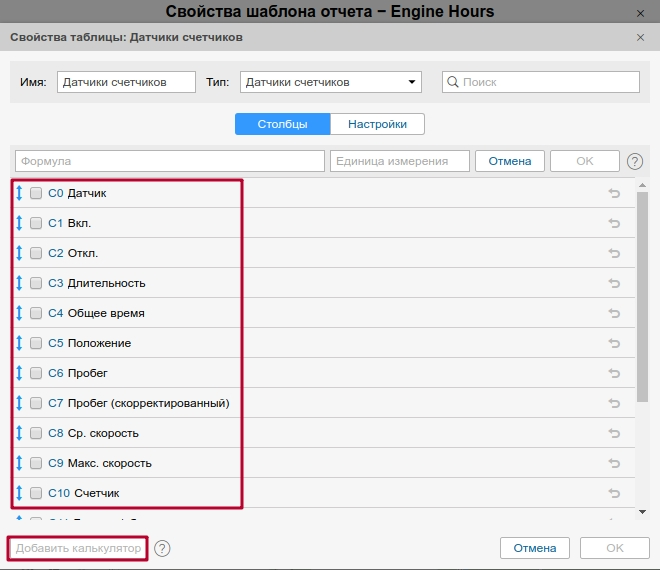Click the reset arrow icon on the C1 Вкл. row

(x=614, y=223)
